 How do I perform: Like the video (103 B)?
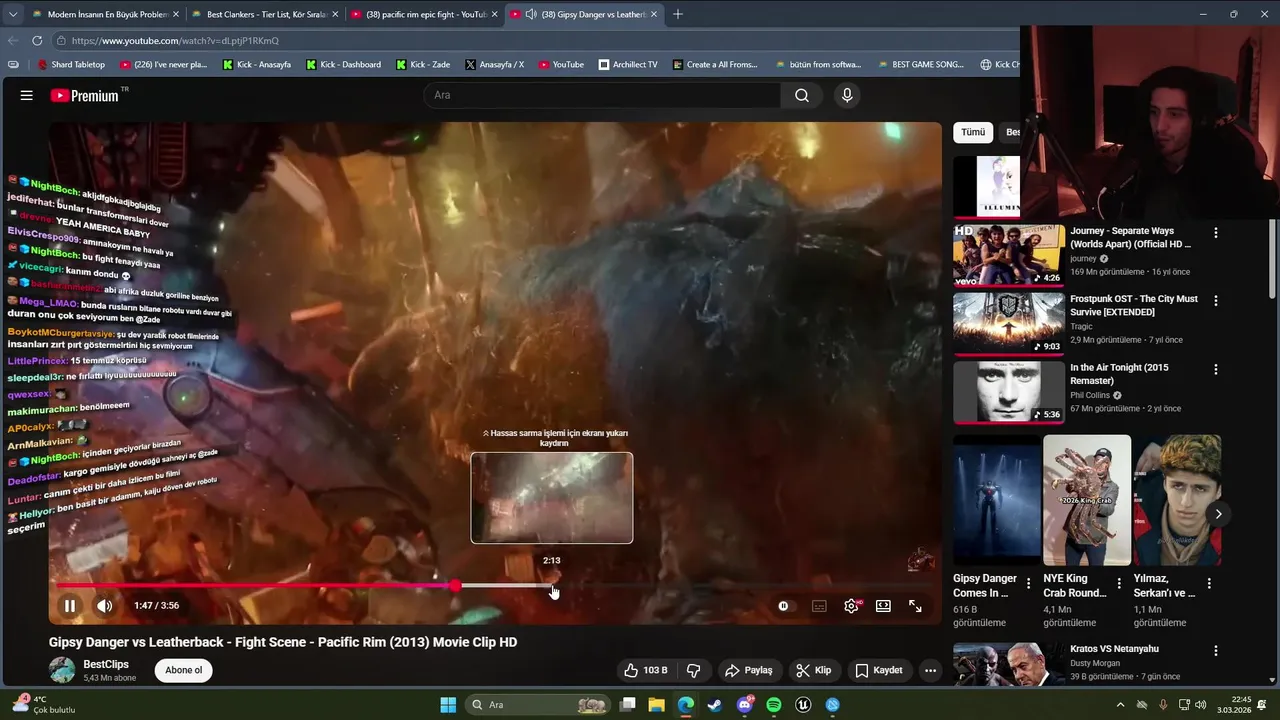(x=646, y=670)
